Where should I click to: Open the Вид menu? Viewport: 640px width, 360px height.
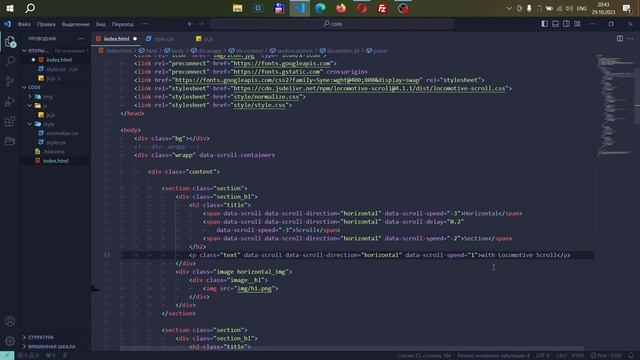101,24
